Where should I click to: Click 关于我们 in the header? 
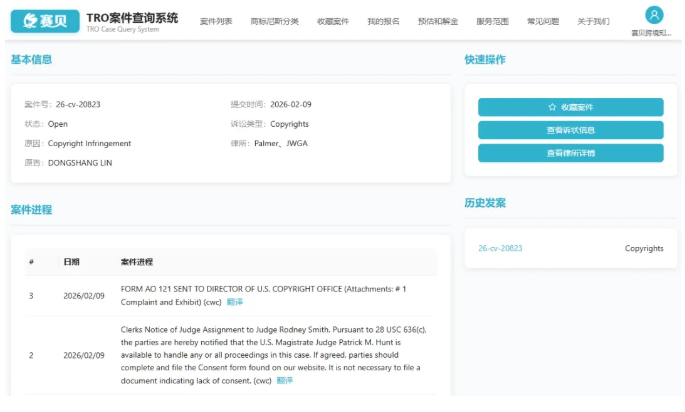[x=593, y=21]
